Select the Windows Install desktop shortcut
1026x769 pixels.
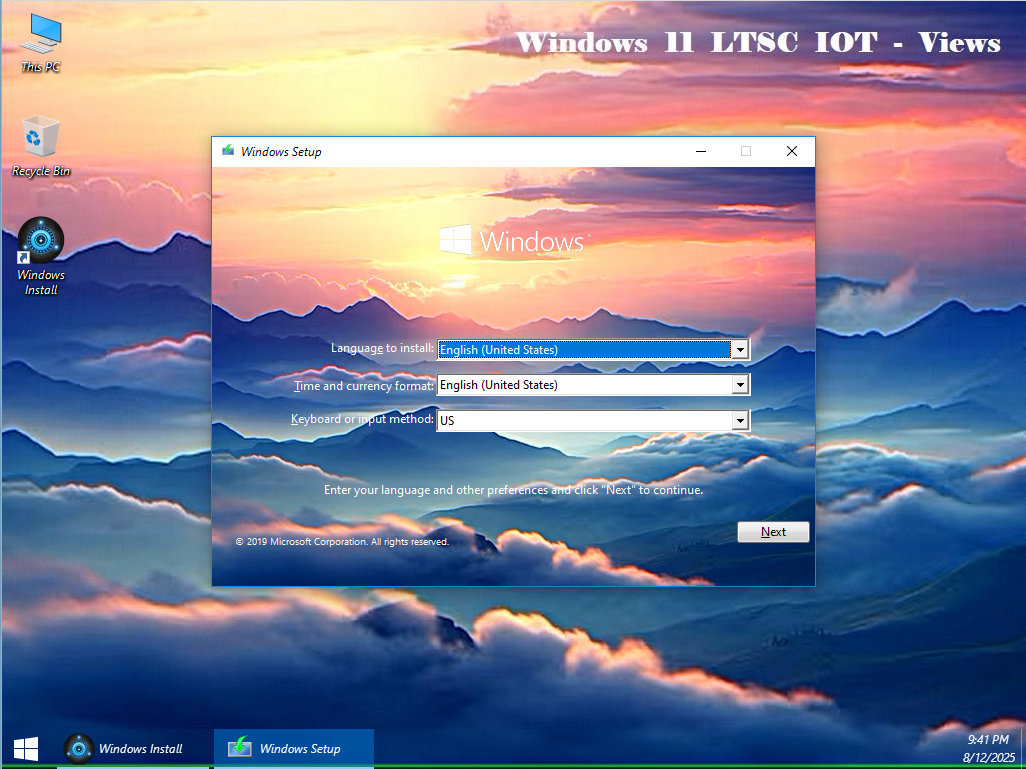(41, 257)
